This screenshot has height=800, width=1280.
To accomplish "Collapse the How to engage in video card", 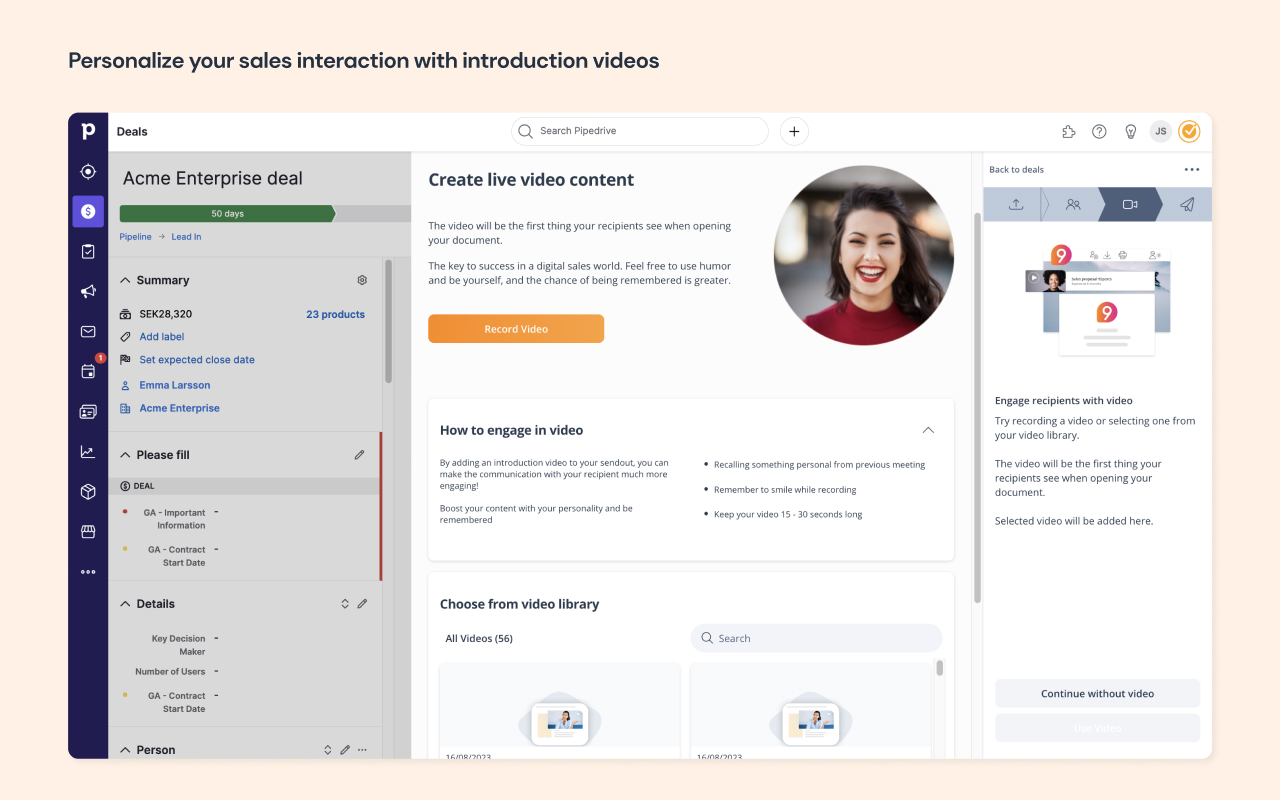I will click(928, 430).
